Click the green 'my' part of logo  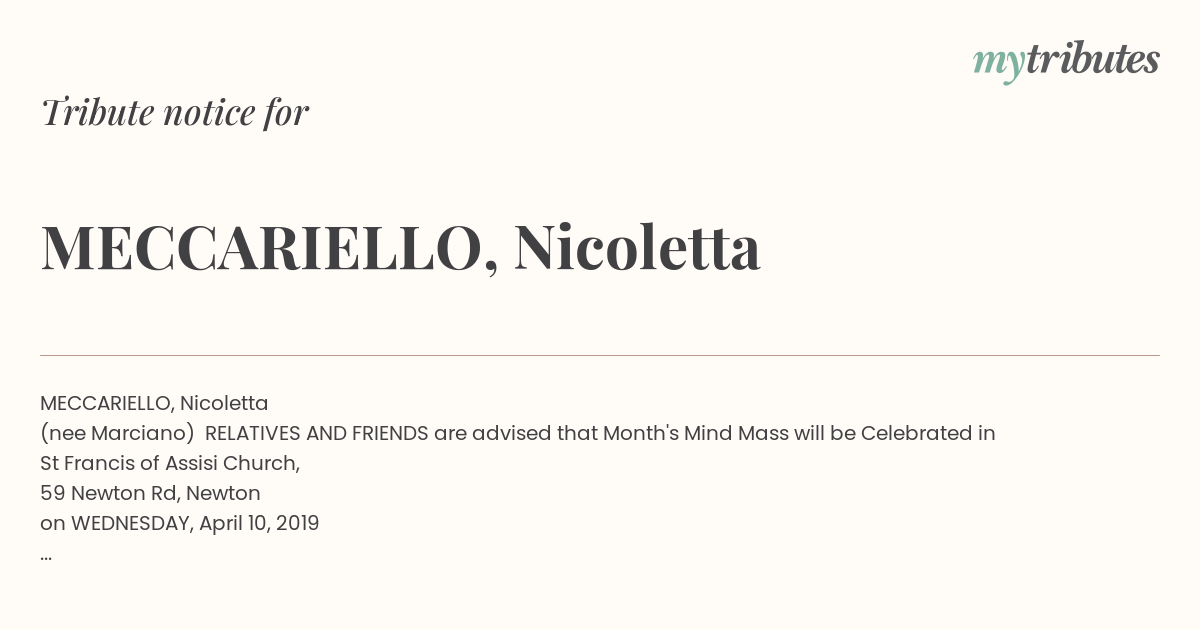click(x=999, y=65)
